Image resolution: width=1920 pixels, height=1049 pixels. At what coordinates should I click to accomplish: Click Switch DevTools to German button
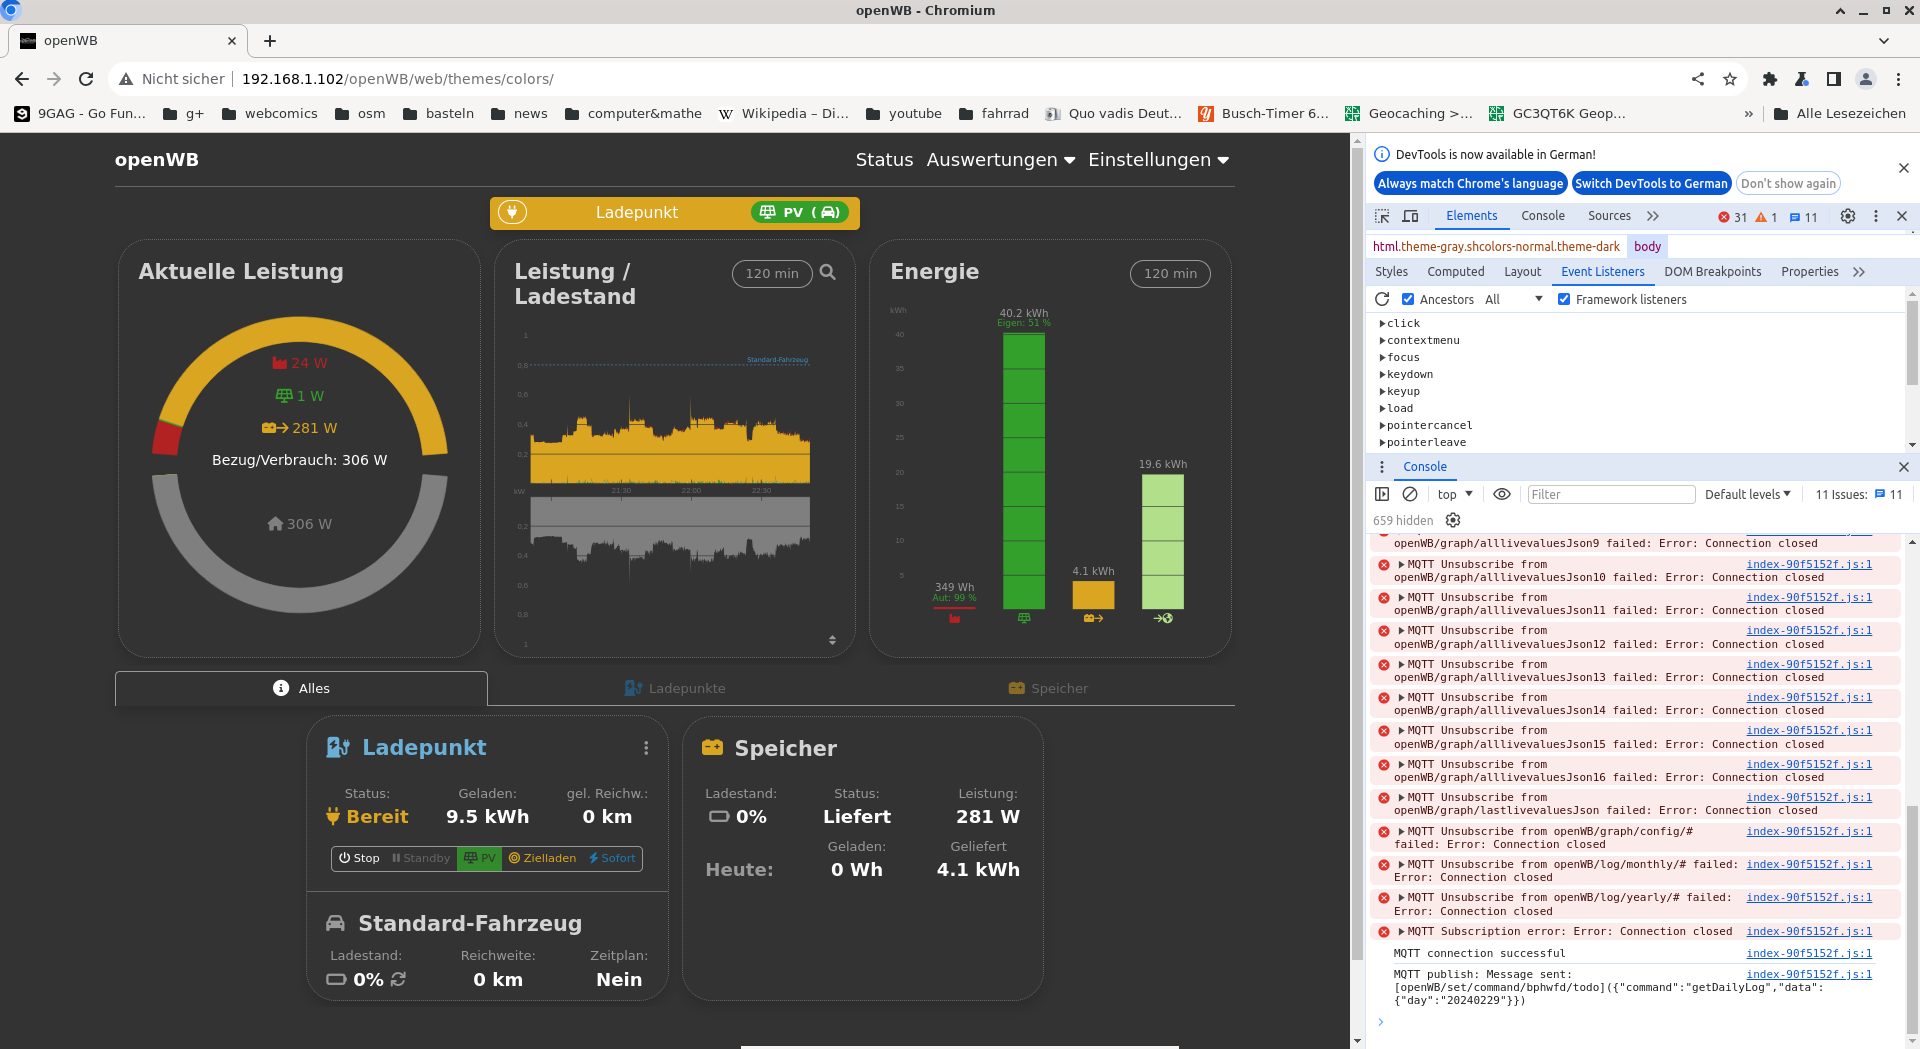tap(1650, 183)
